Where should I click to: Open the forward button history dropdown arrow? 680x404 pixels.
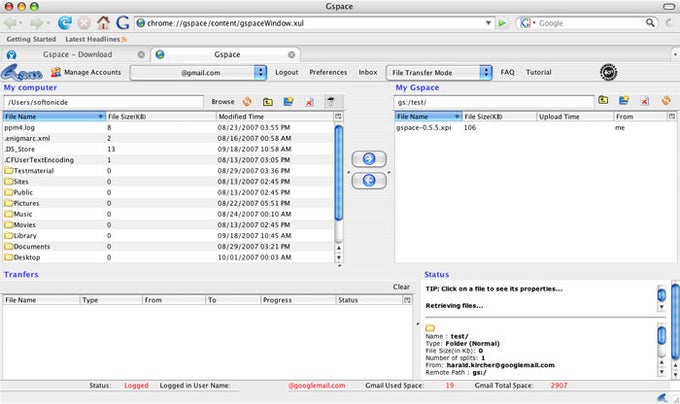[x=48, y=23]
